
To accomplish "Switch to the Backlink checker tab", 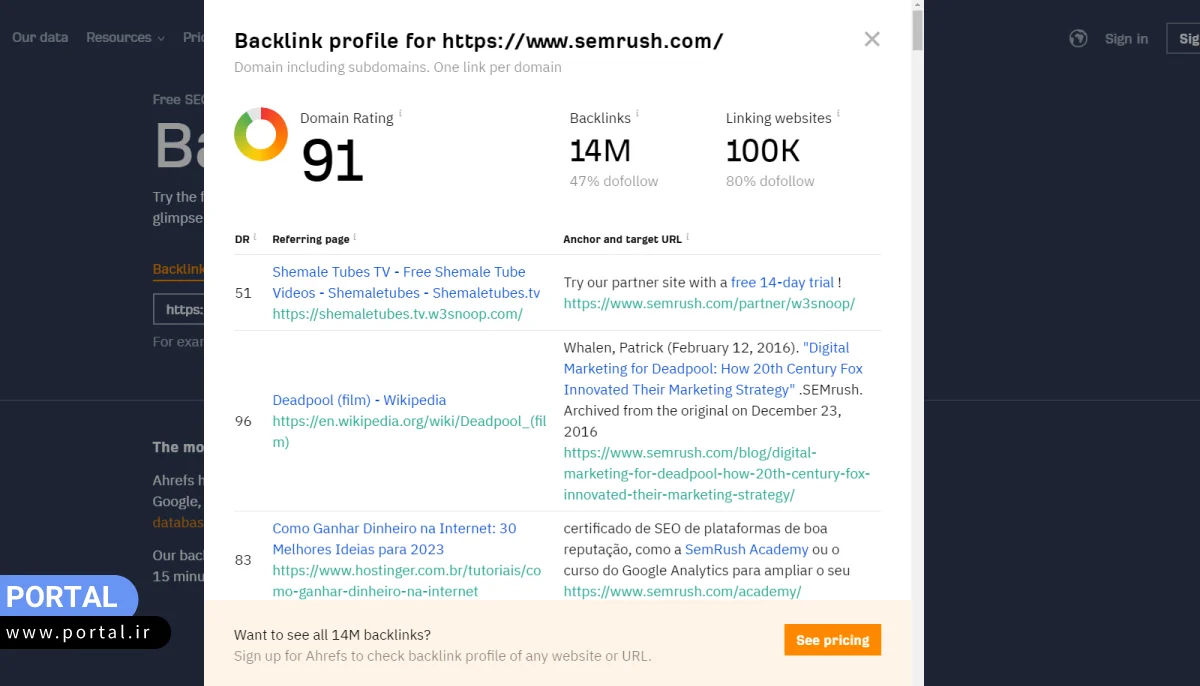I will pos(179,268).
